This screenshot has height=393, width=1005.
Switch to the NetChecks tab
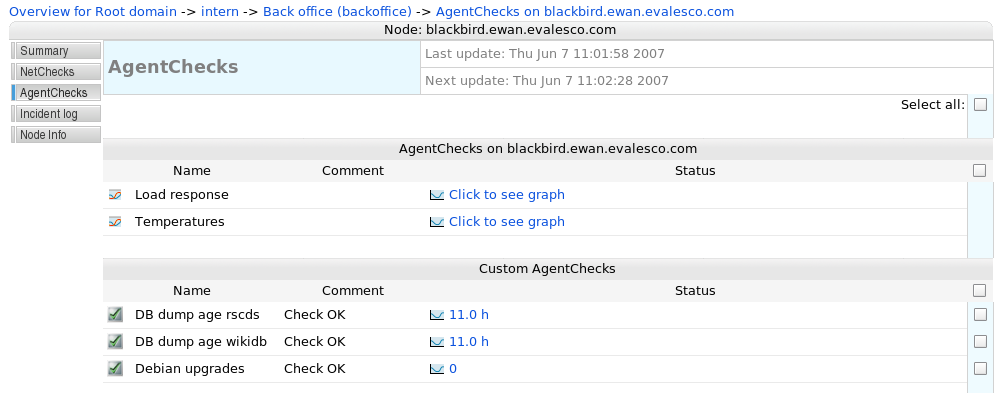click(x=56, y=72)
